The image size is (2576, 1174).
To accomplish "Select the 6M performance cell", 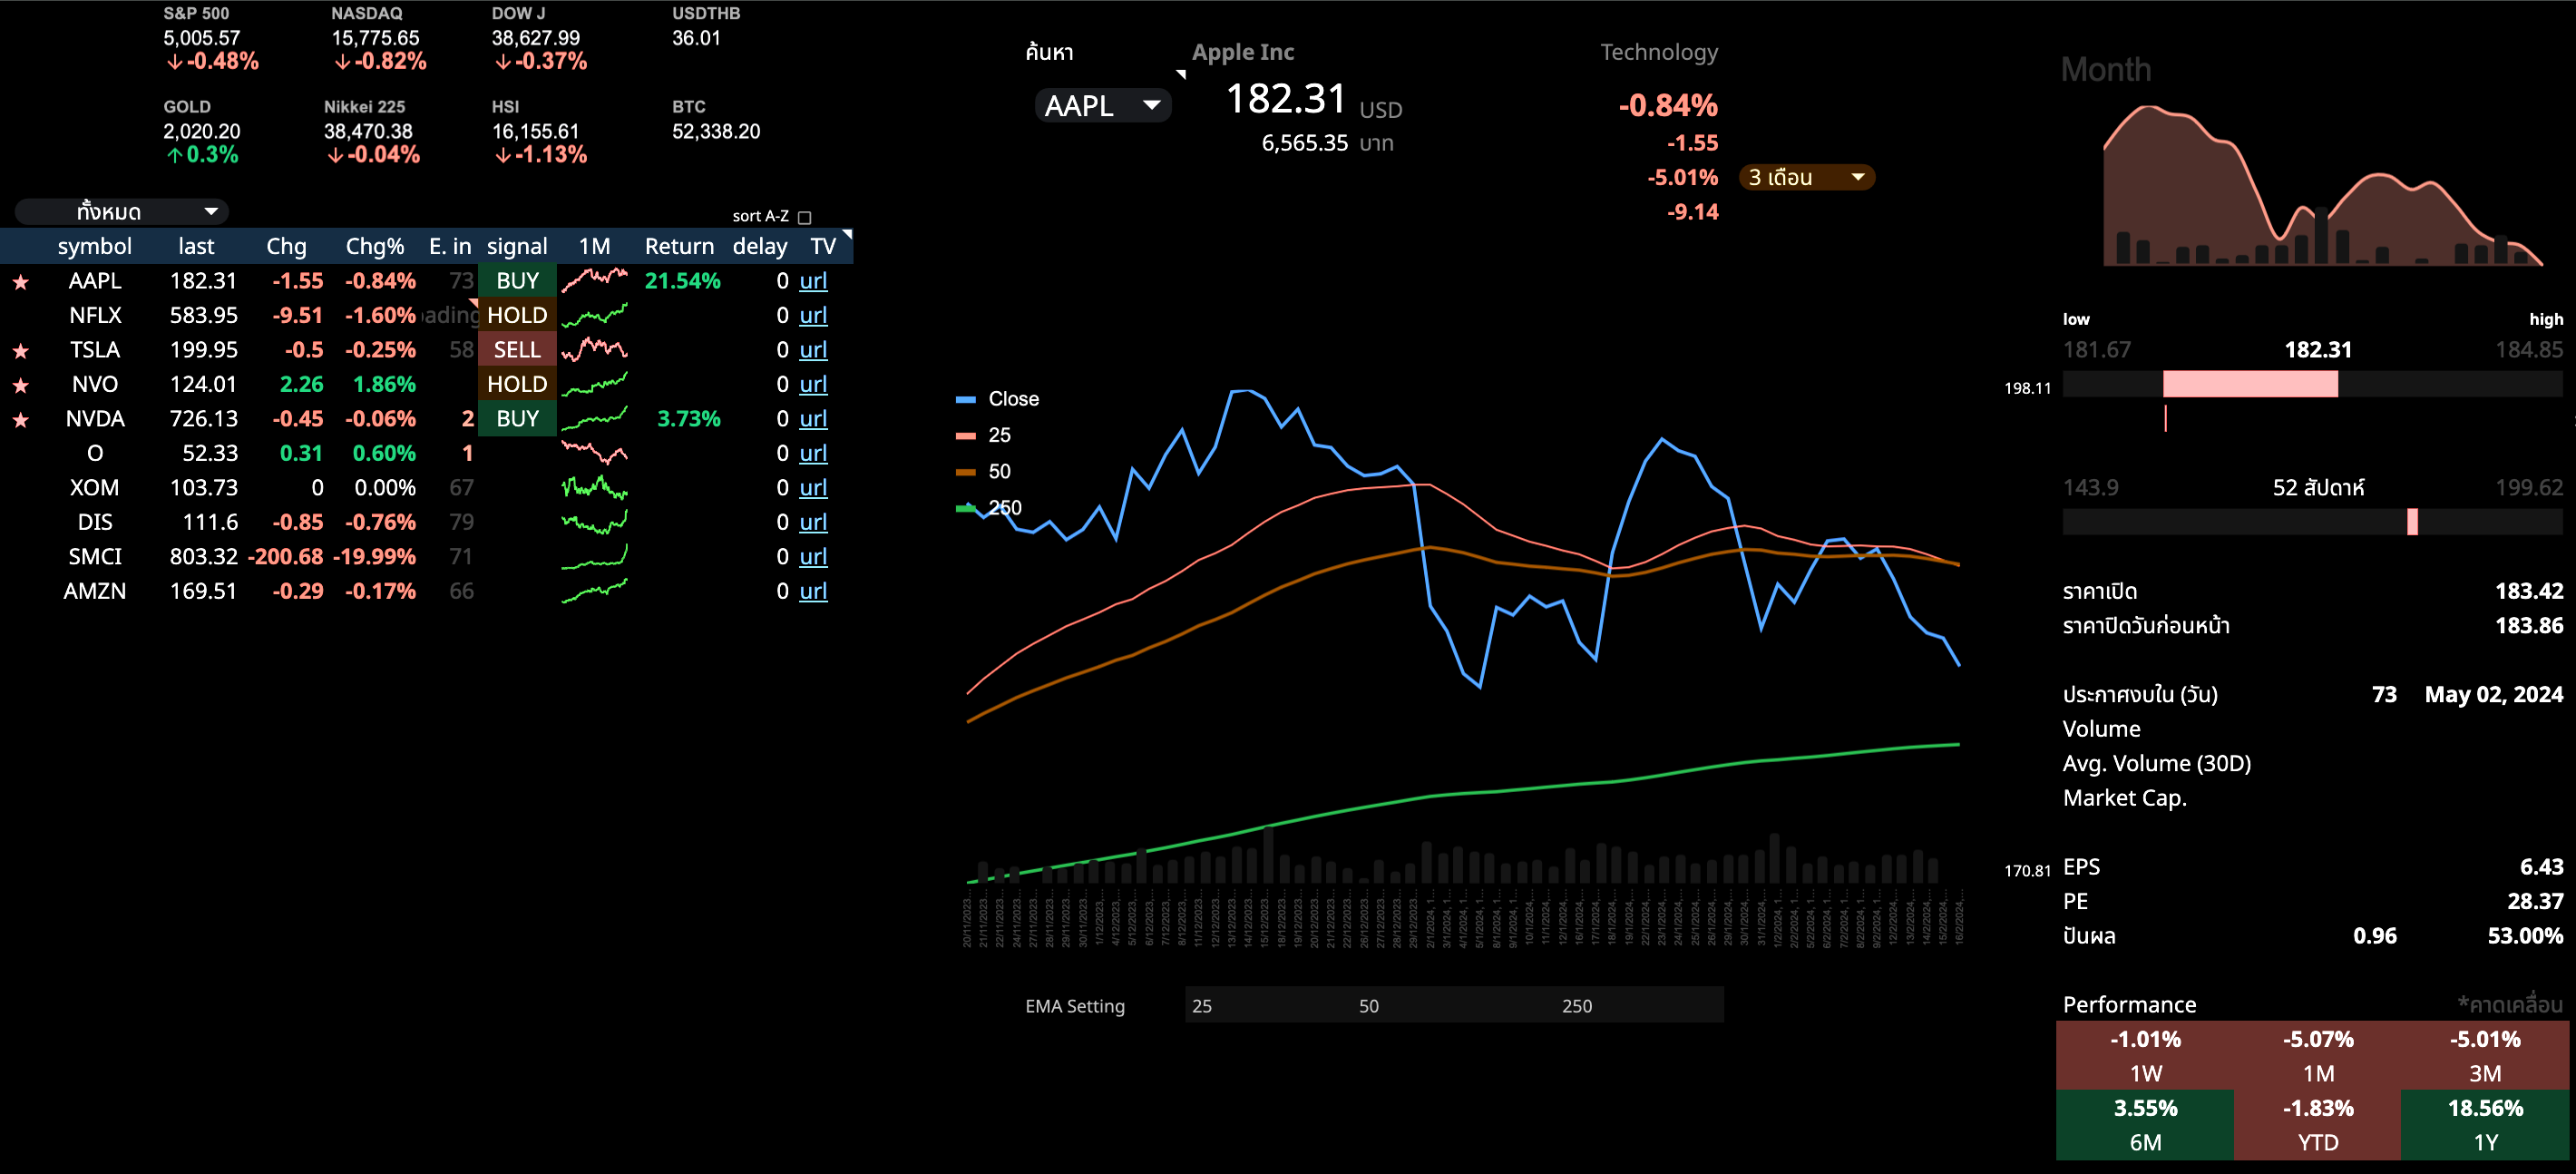I will point(2145,1125).
